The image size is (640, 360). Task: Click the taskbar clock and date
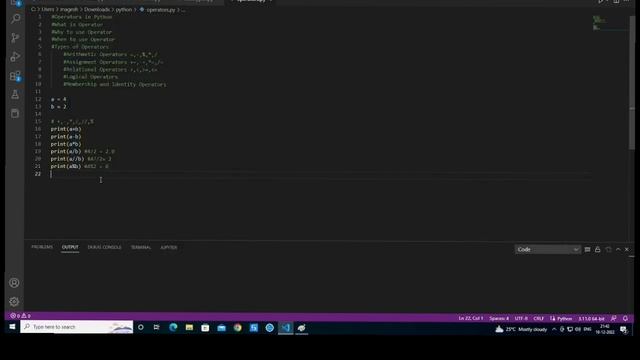(x=605, y=329)
